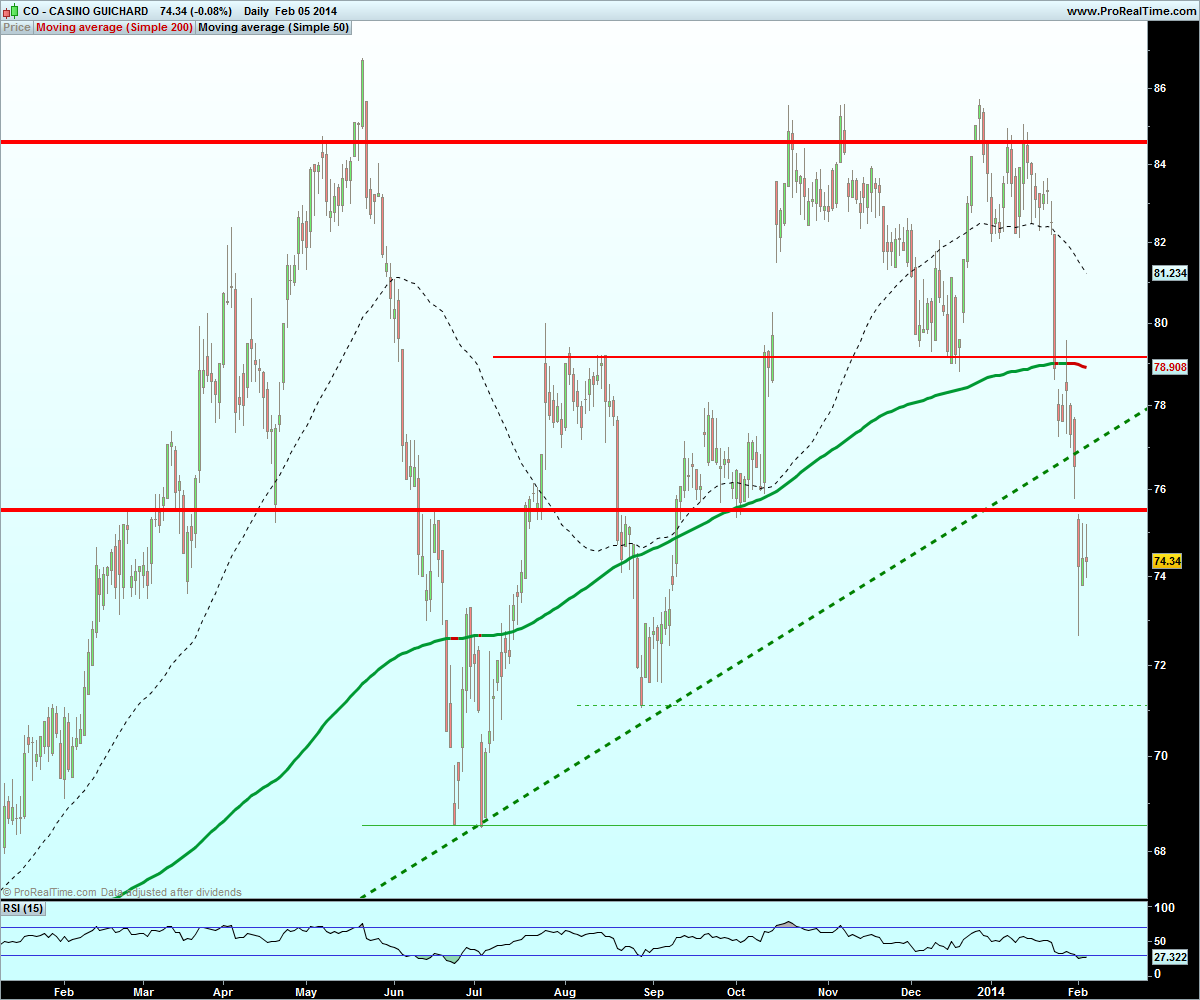Viewport: 1200px width, 1000px height.
Task: Open Moving average (Simple 50) settings
Action: coord(274,28)
